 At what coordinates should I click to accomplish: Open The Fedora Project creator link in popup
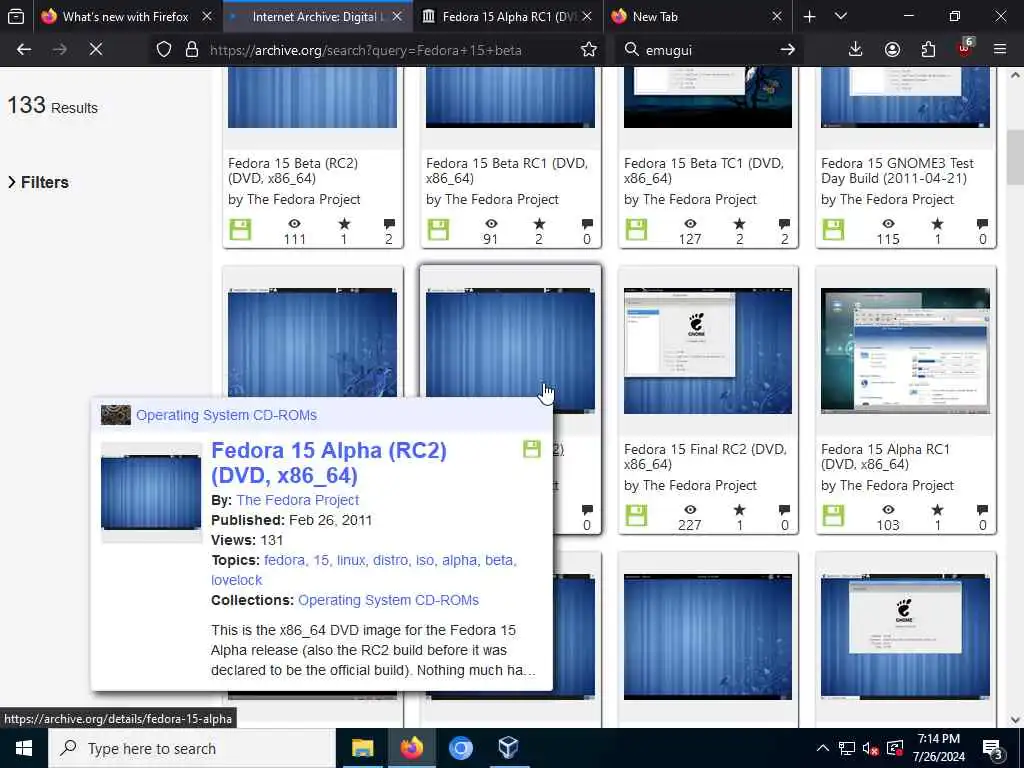(298, 500)
